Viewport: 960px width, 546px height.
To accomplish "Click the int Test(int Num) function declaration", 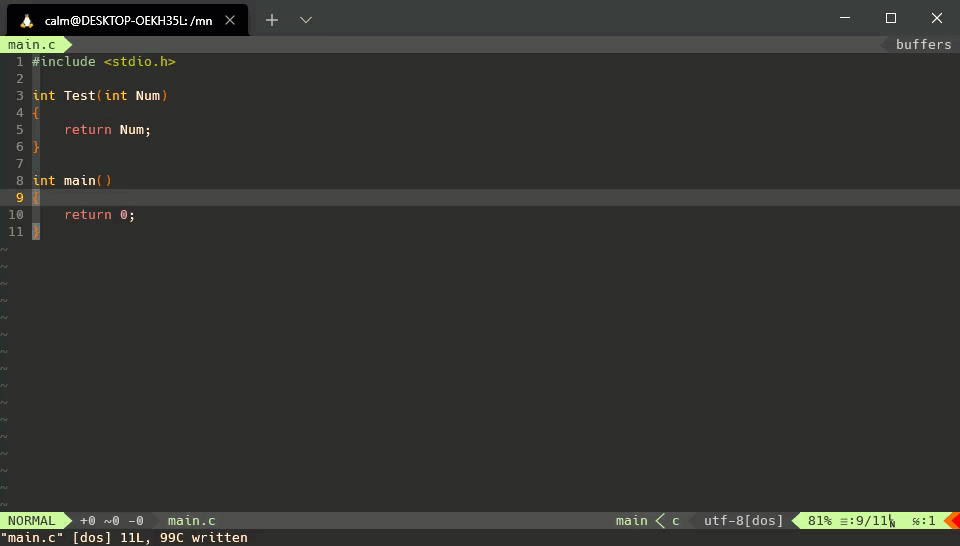I will 100,95.
